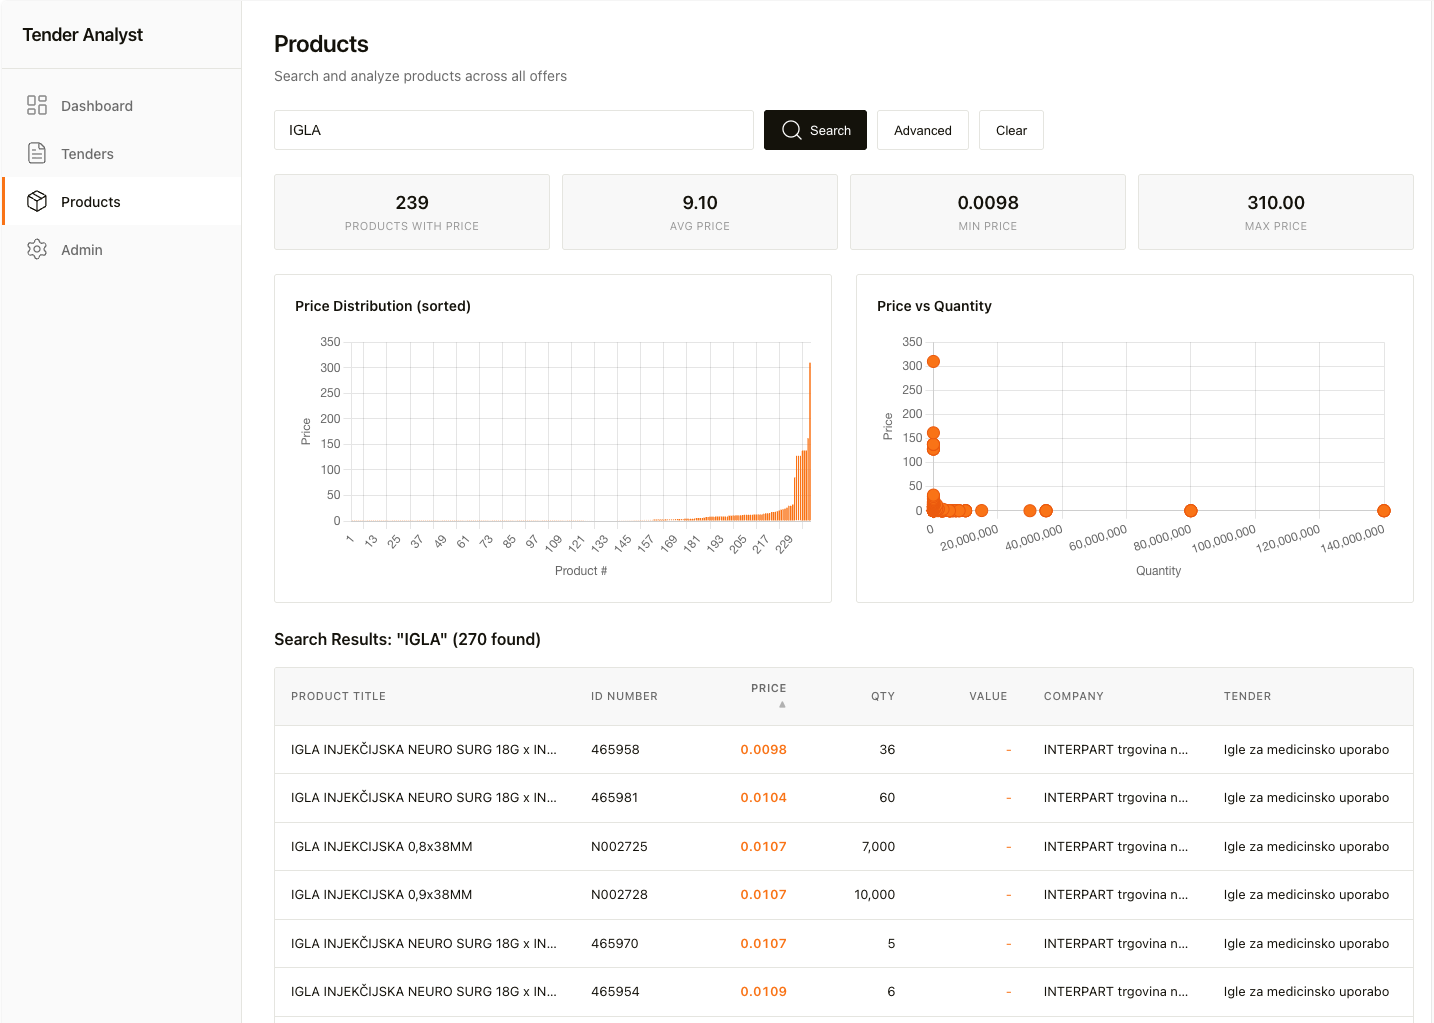This screenshot has height=1023, width=1434.
Task: Sort by the PRICE column header
Action: pyautogui.click(x=768, y=688)
